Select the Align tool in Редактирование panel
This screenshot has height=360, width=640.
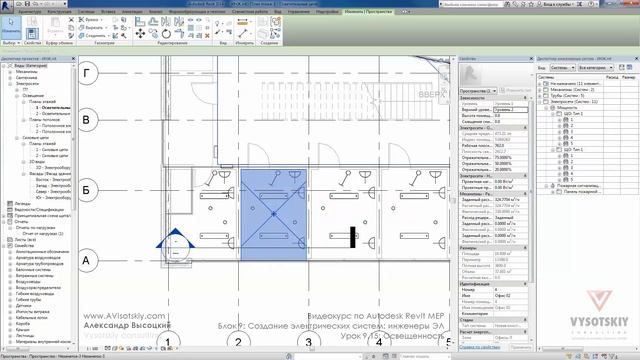click(x=140, y=22)
